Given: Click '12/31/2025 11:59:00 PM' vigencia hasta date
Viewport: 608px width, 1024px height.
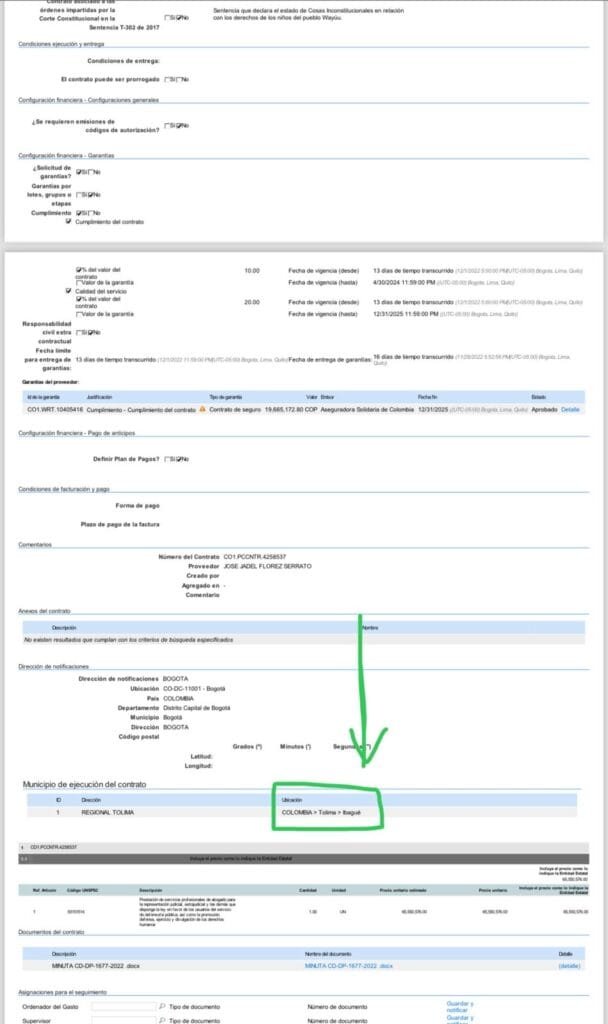Looking at the screenshot, I should [x=406, y=314].
